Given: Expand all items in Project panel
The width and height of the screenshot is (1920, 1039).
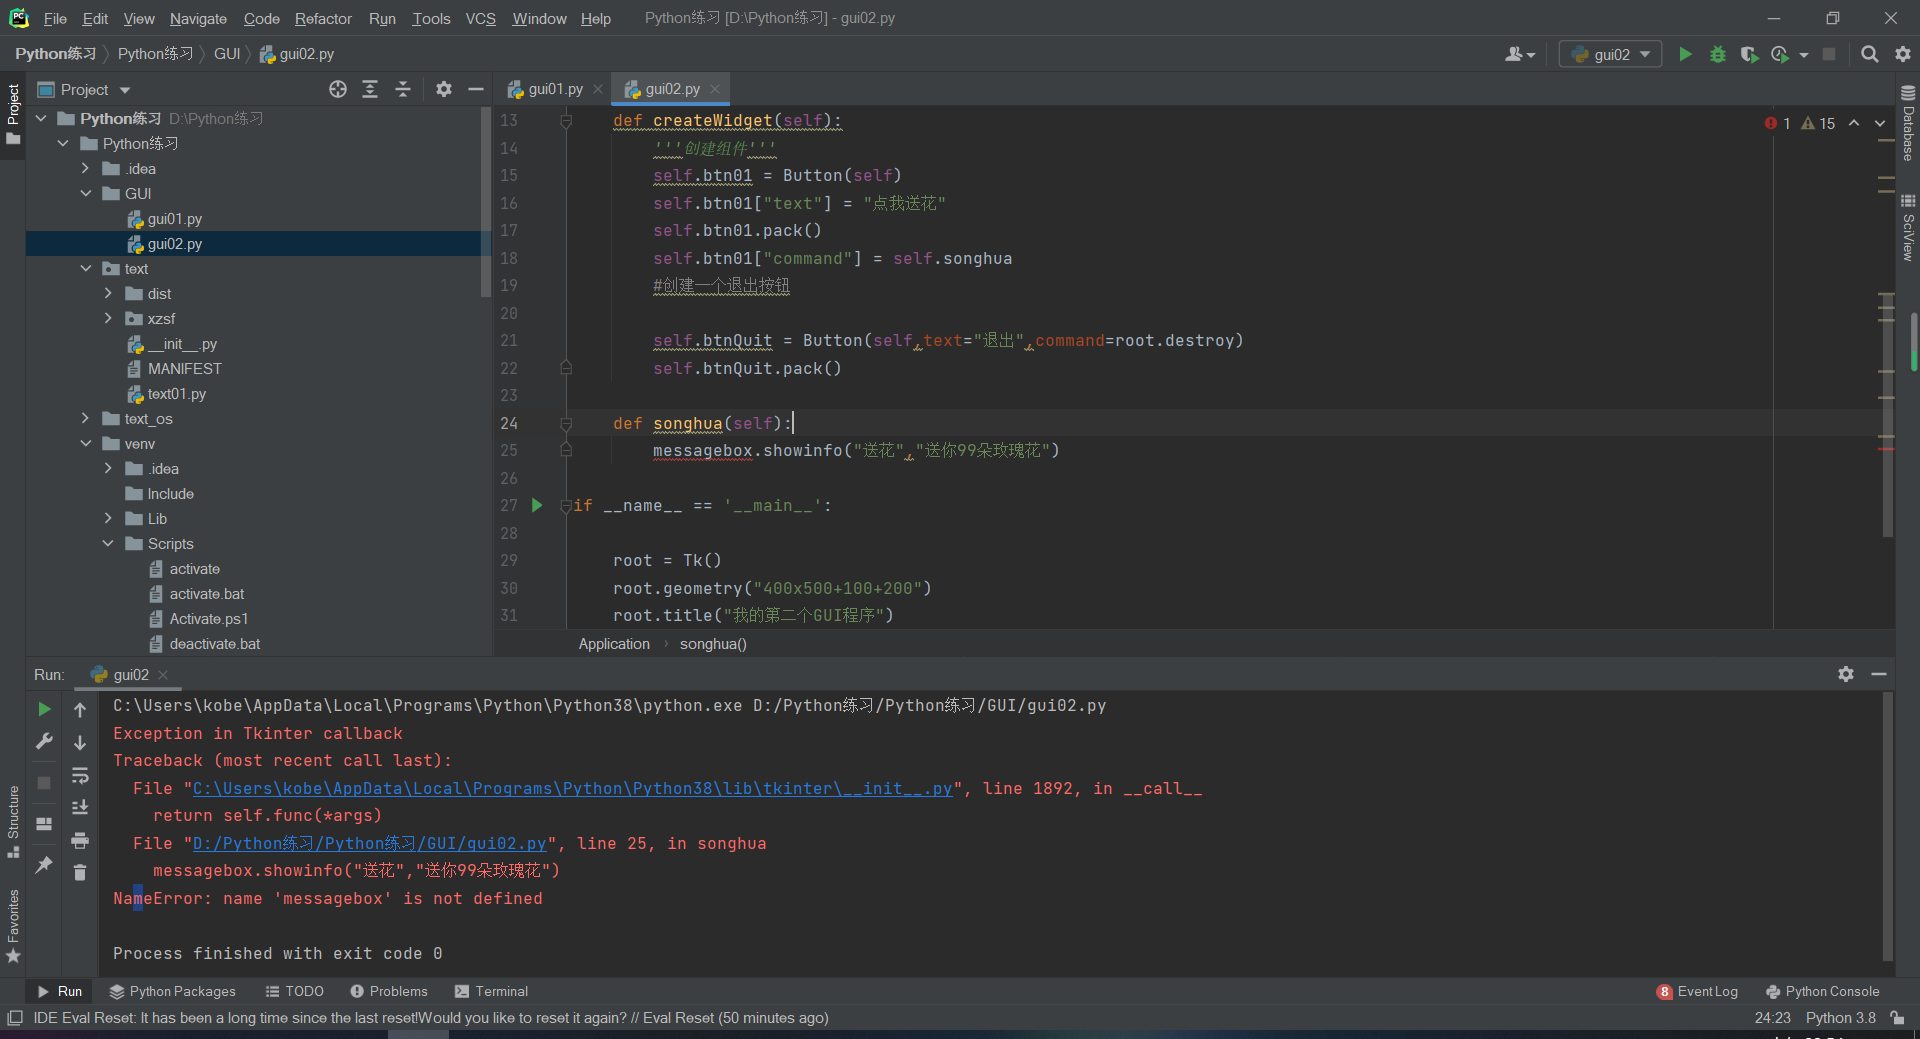Looking at the screenshot, I should pos(370,89).
